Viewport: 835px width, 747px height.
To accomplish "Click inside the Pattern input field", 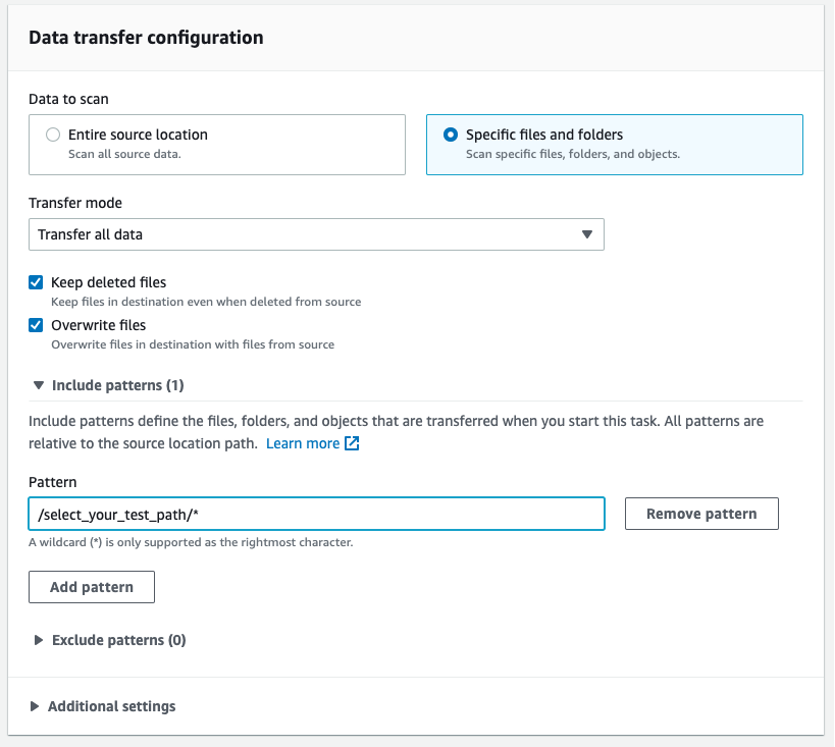I will point(316,513).
